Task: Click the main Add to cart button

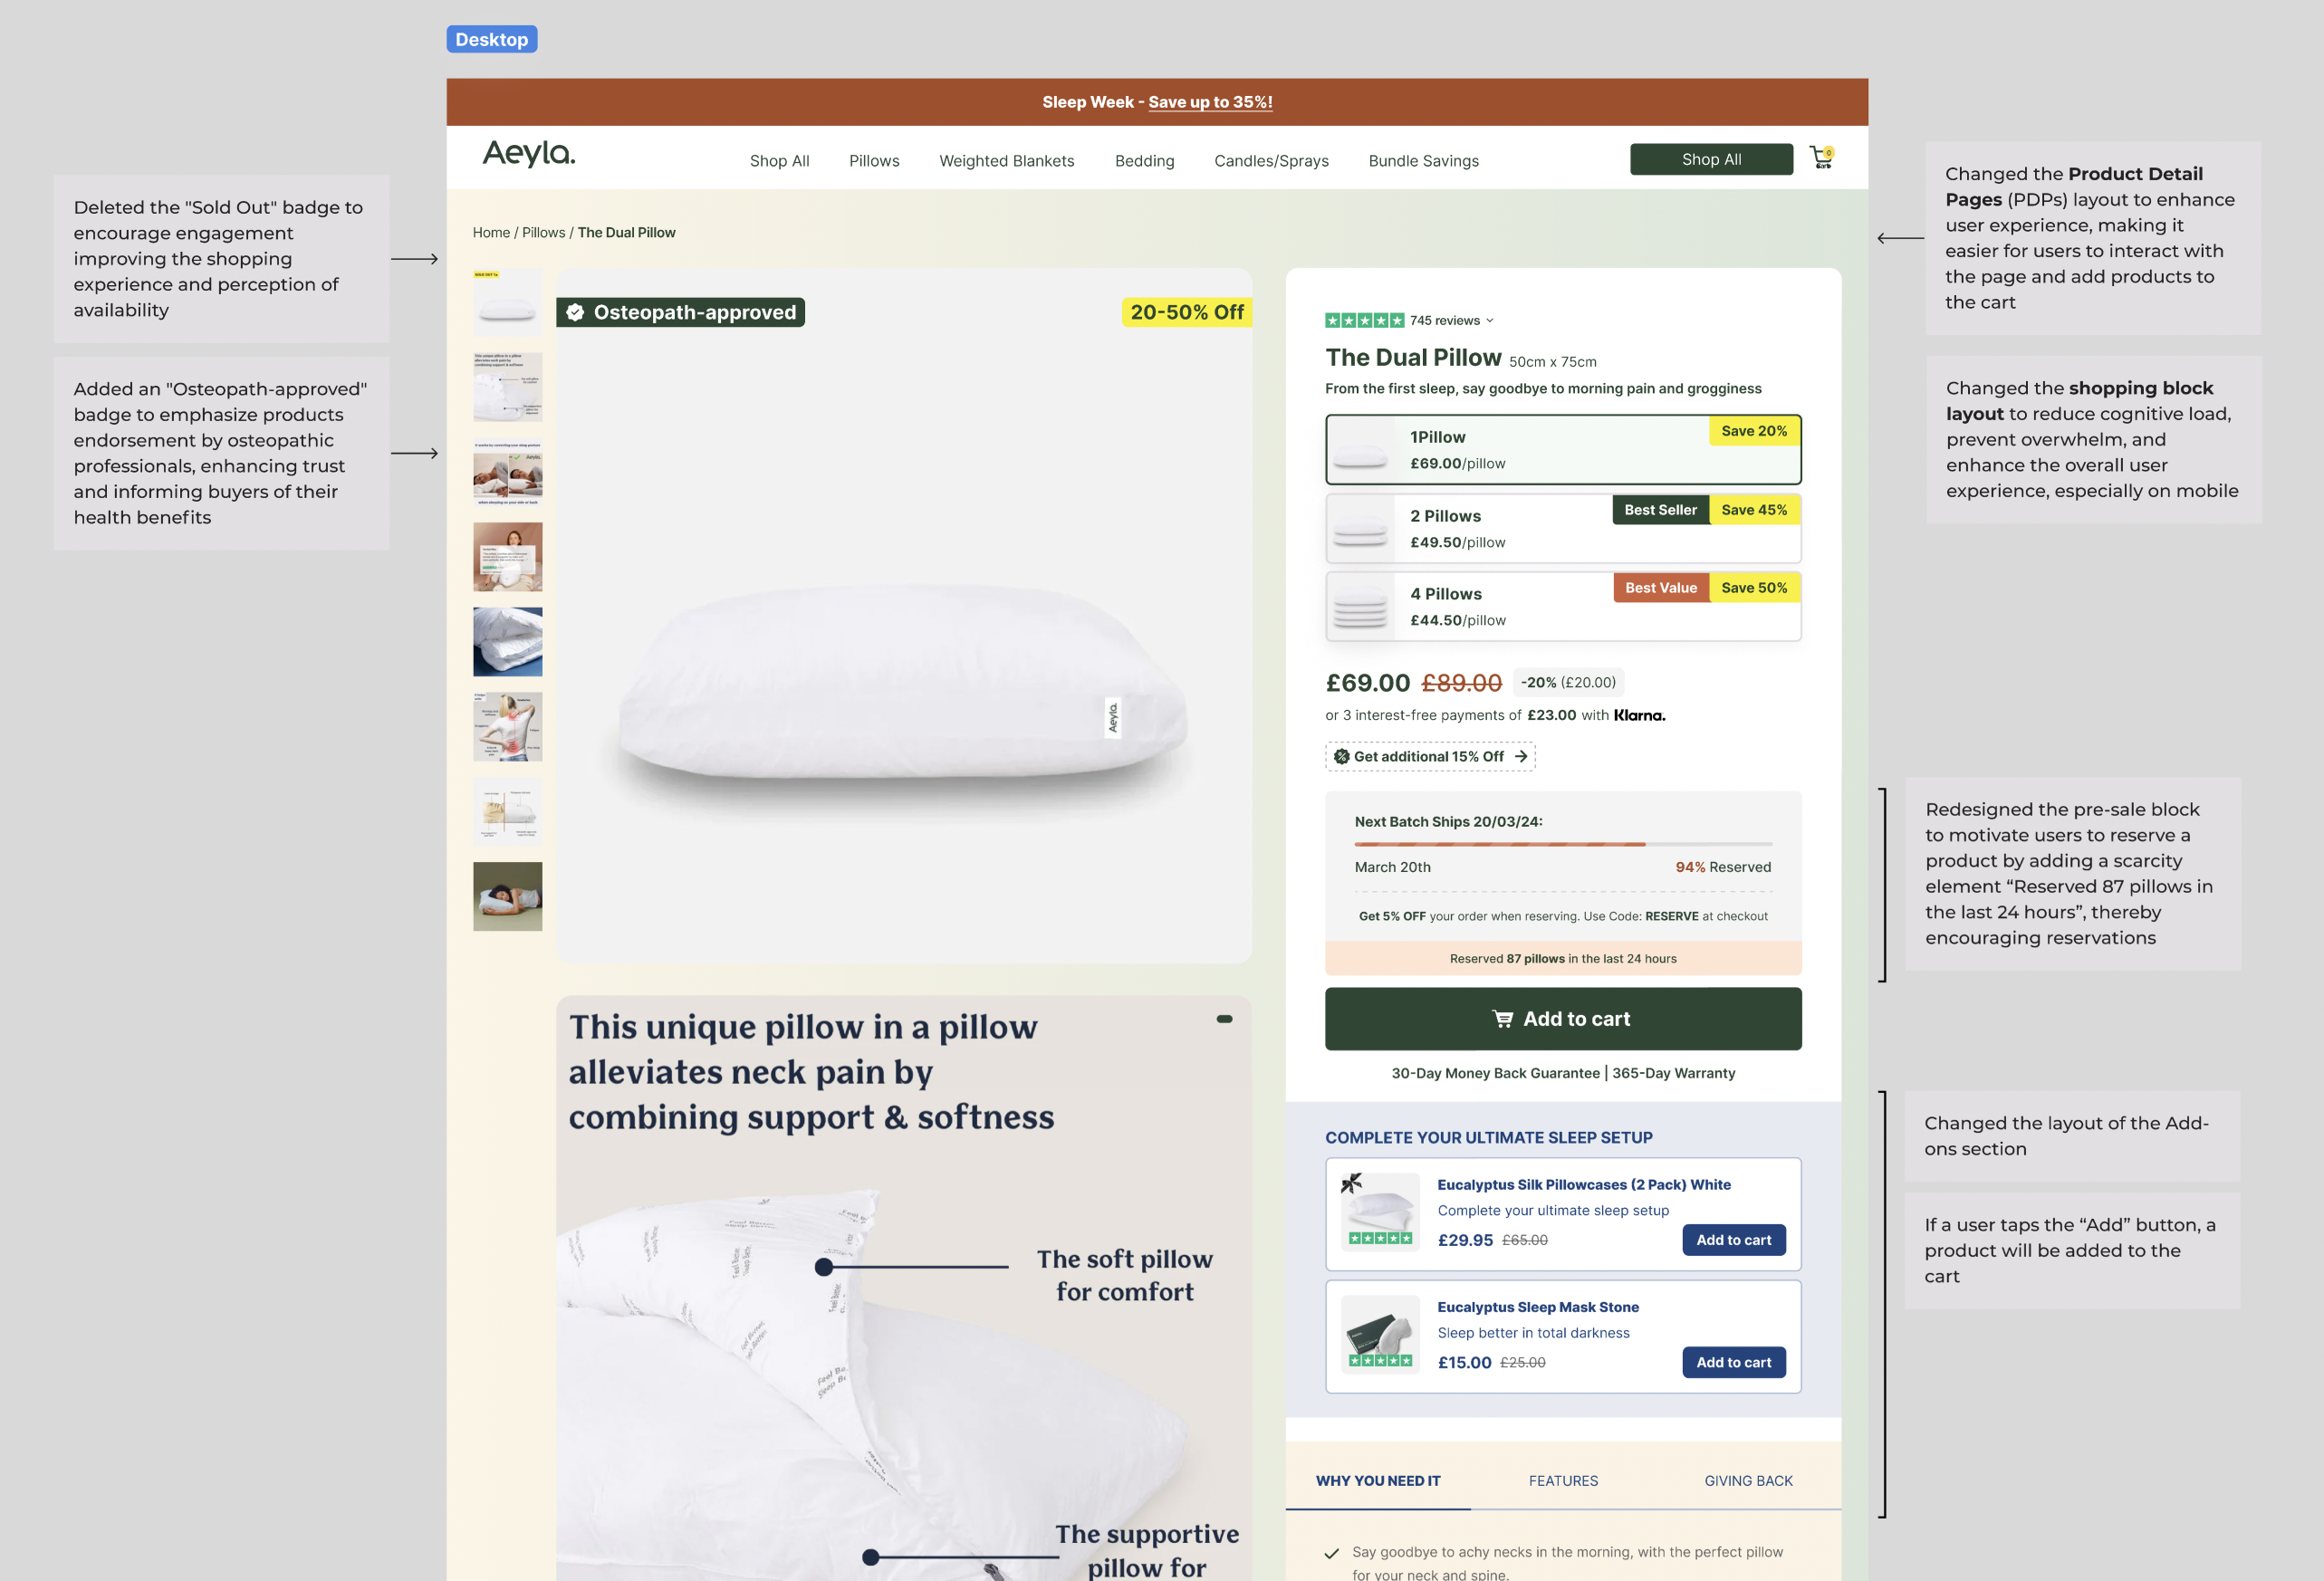Action: [x=1563, y=1019]
